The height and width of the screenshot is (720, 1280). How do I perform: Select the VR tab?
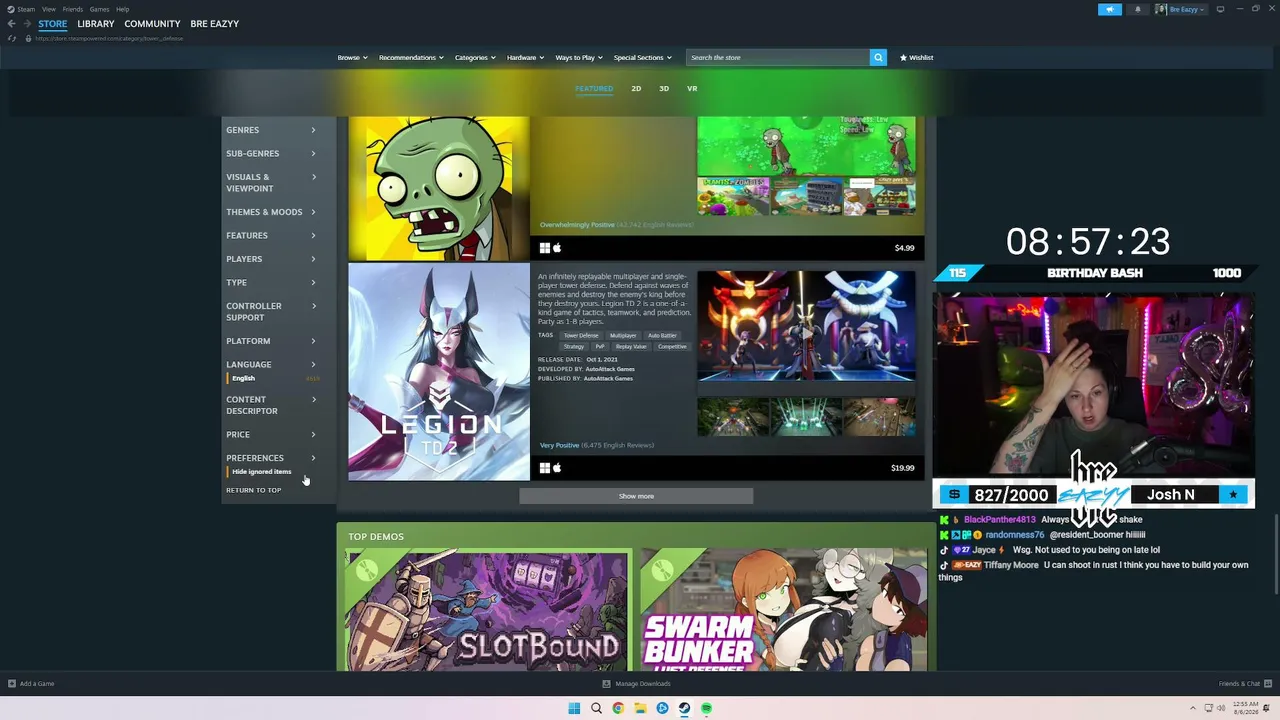point(692,89)
